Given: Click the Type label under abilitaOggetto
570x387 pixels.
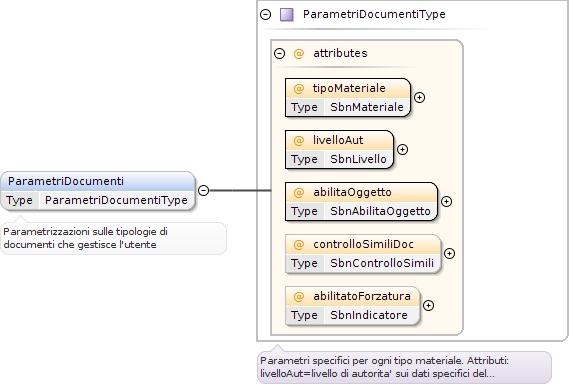Looking at the screenshot, I should click(x=304, y=211).
